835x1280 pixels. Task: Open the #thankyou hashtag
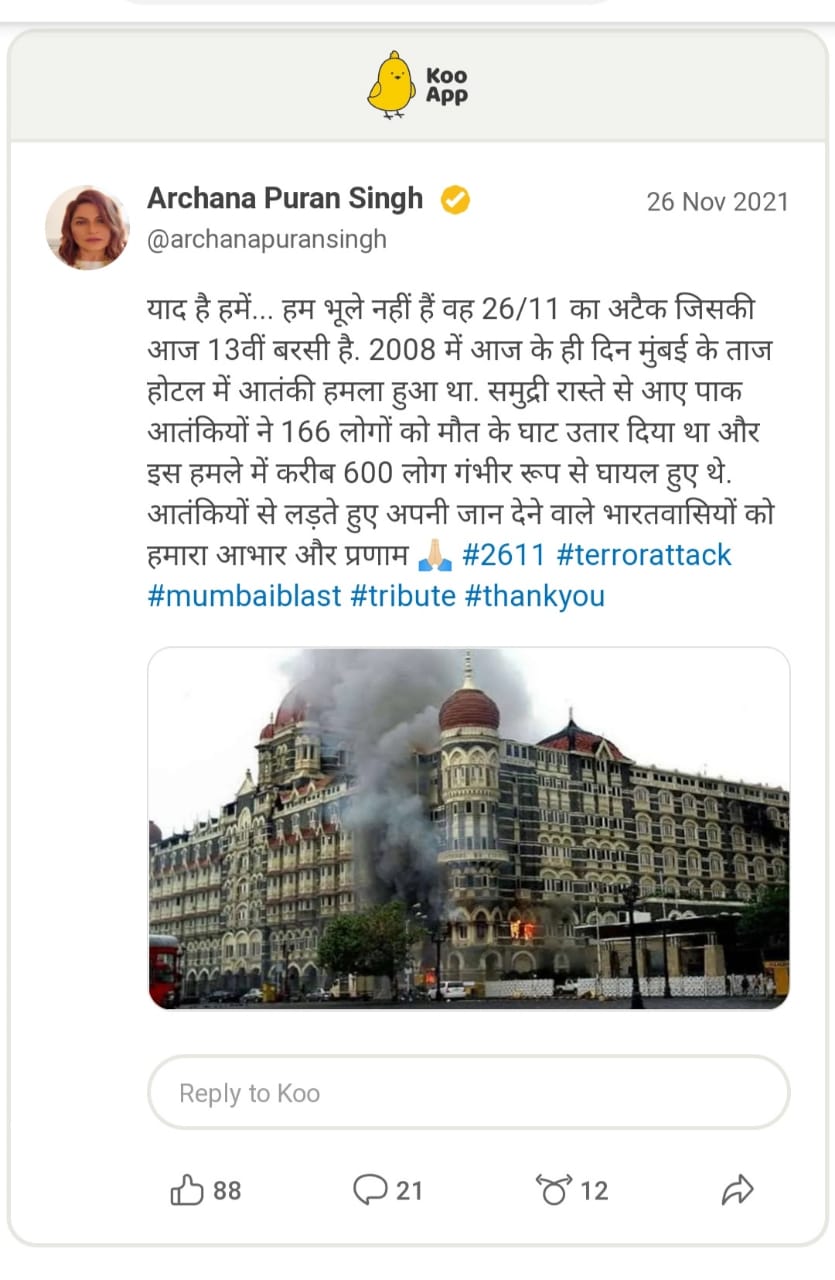pos(535,596)
